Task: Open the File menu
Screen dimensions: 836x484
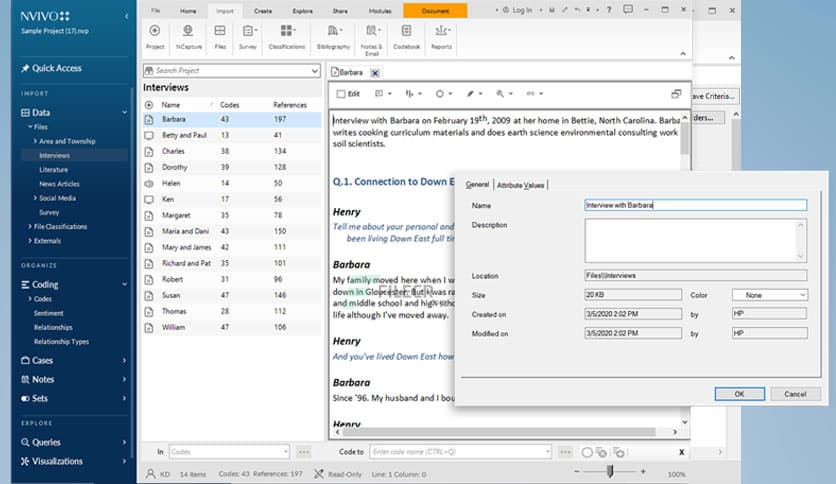Action: (155, 11)
